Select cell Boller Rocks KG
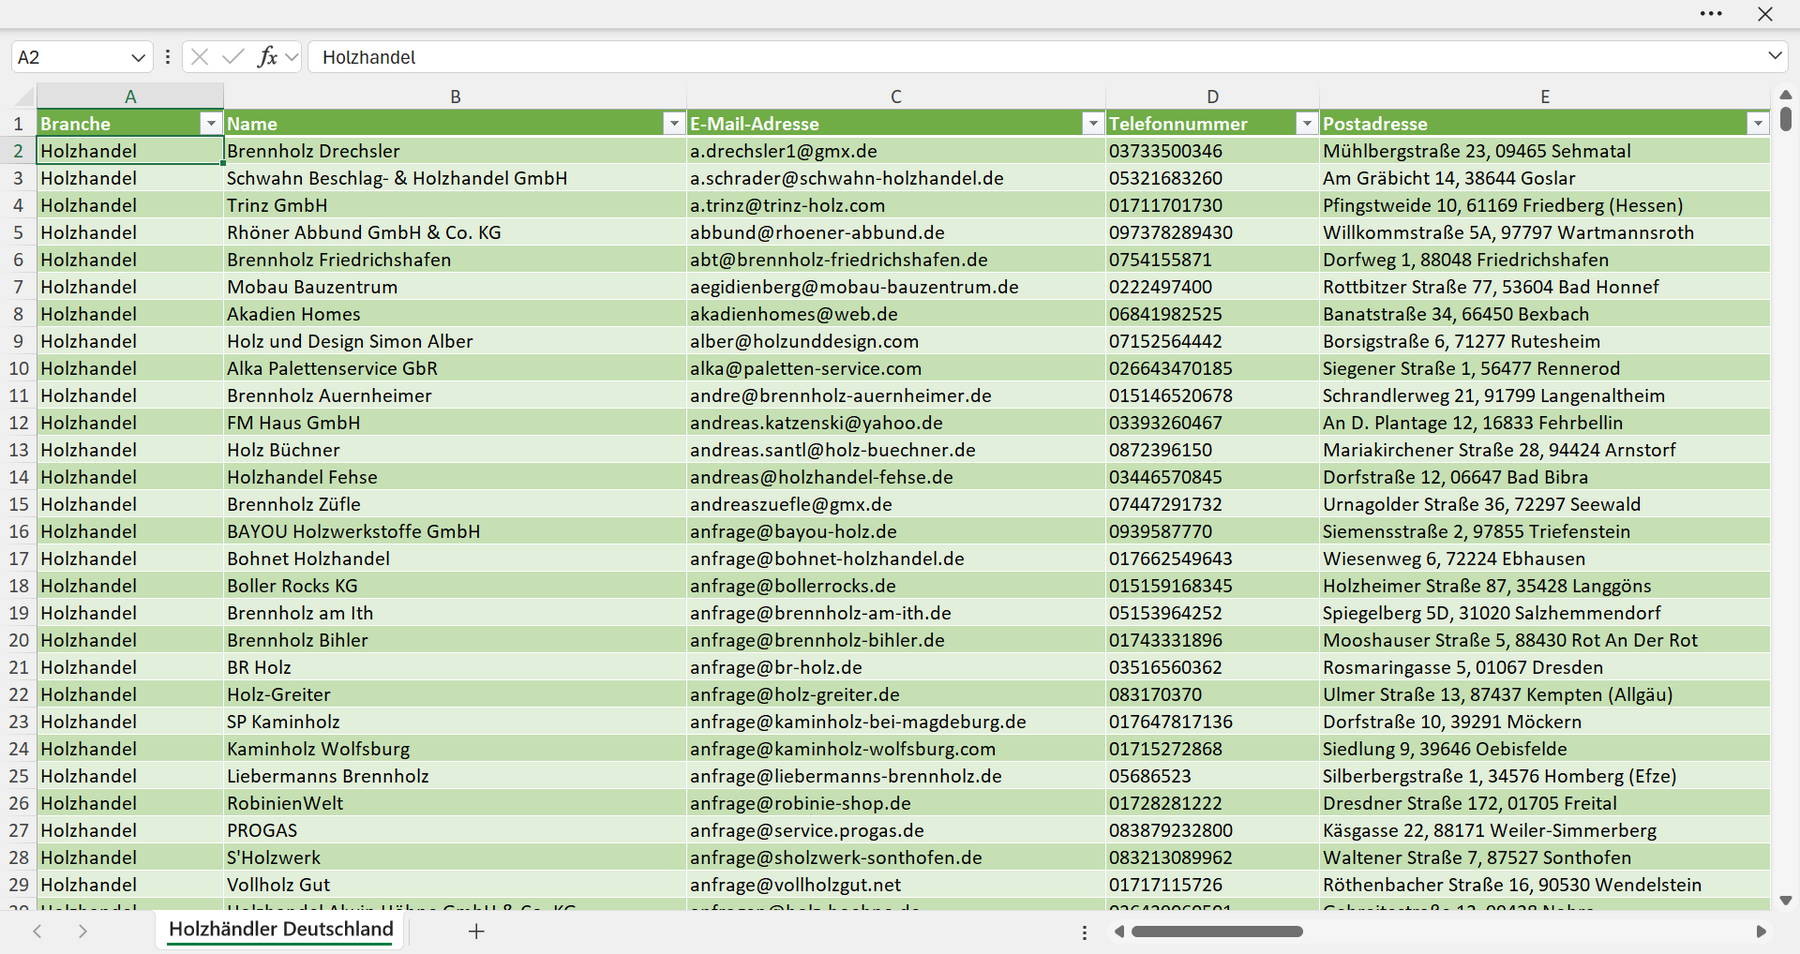This screenshot has height=954, width=1800. pyautogui.click(x=455, y=585)
